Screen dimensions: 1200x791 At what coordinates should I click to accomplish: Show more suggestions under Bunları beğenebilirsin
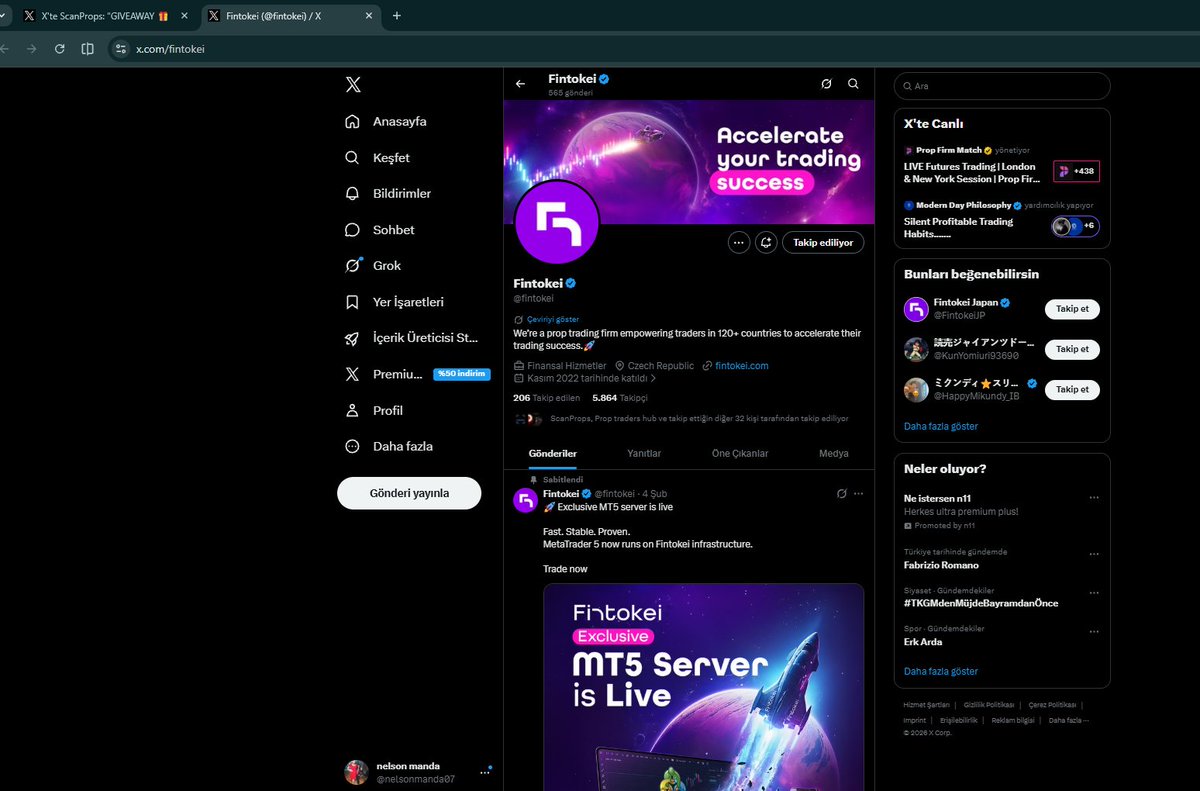pos(941,426)
